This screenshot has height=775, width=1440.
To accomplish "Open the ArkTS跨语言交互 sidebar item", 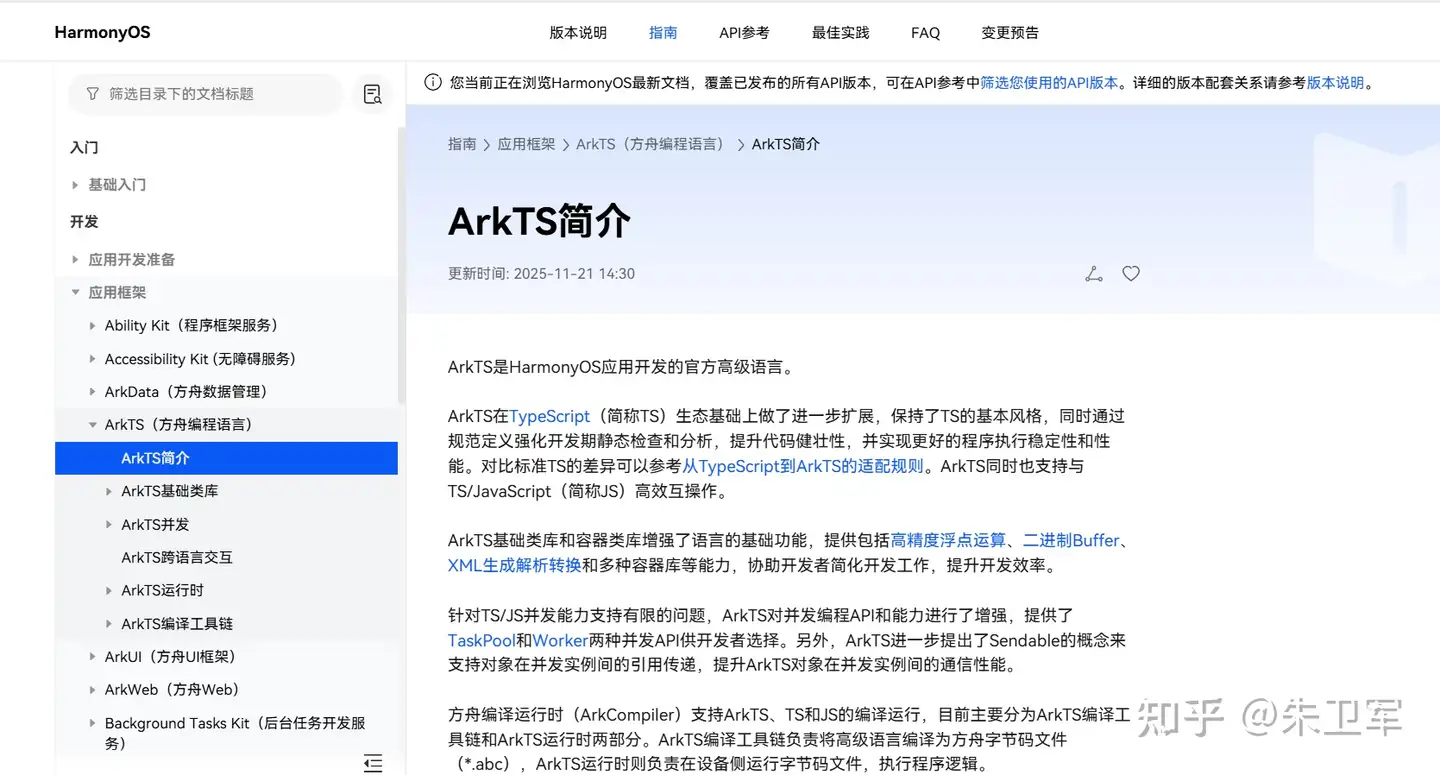I will [177, 557].
